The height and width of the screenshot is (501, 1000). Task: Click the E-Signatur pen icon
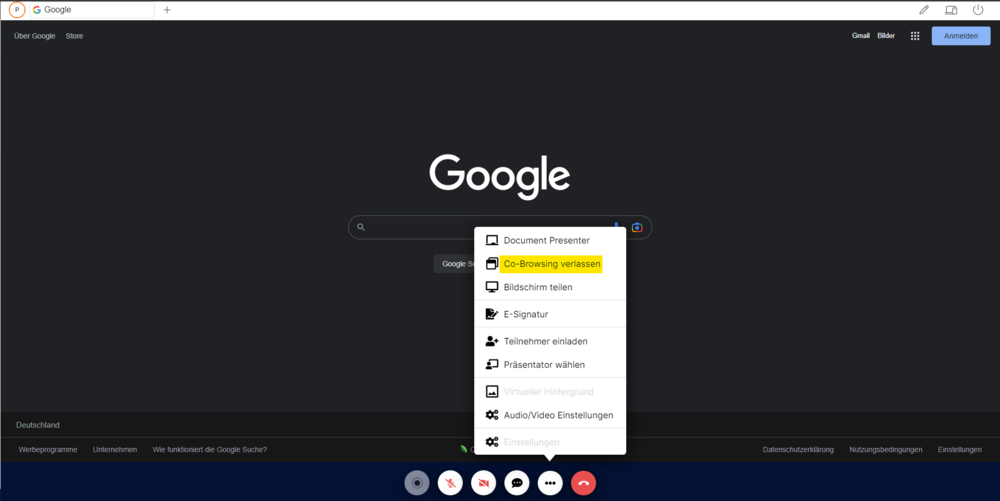coord(492,314)
